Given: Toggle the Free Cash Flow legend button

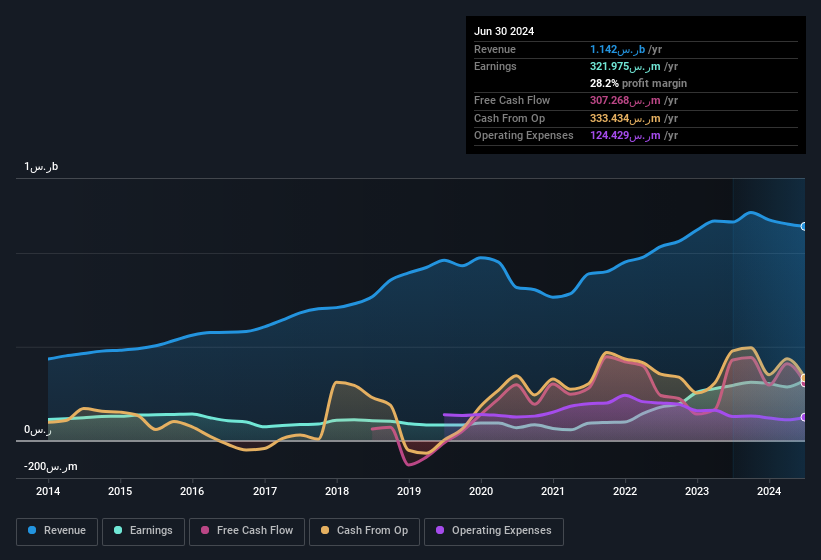Looking at the screenshot, I should [247, 531].
